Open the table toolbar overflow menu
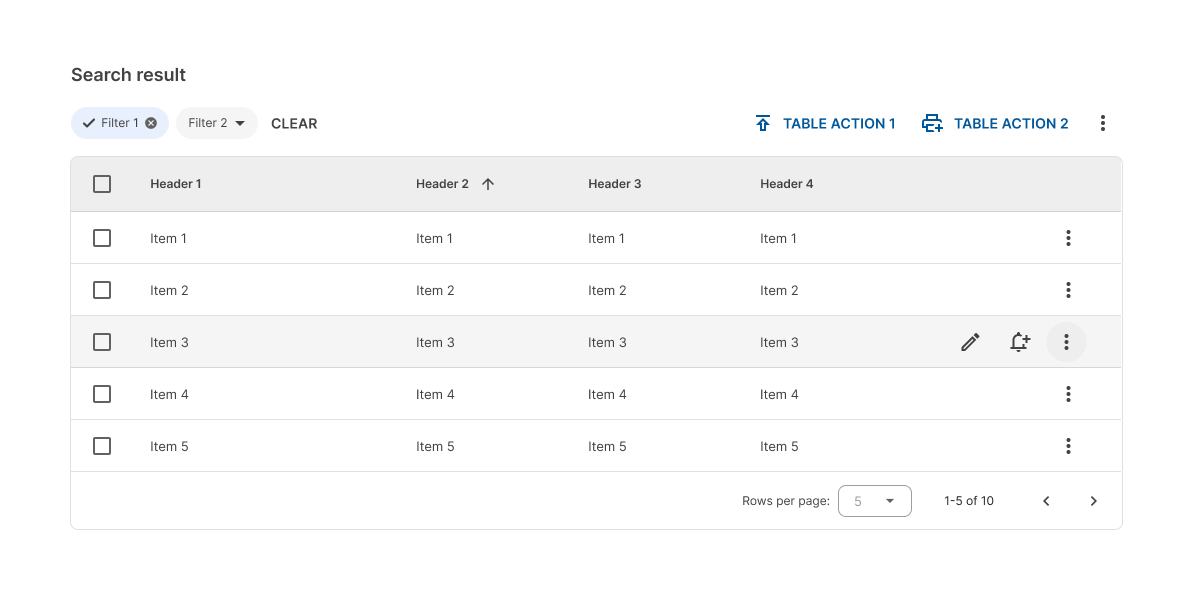The image size is (1193, 589). (1102, 123)
